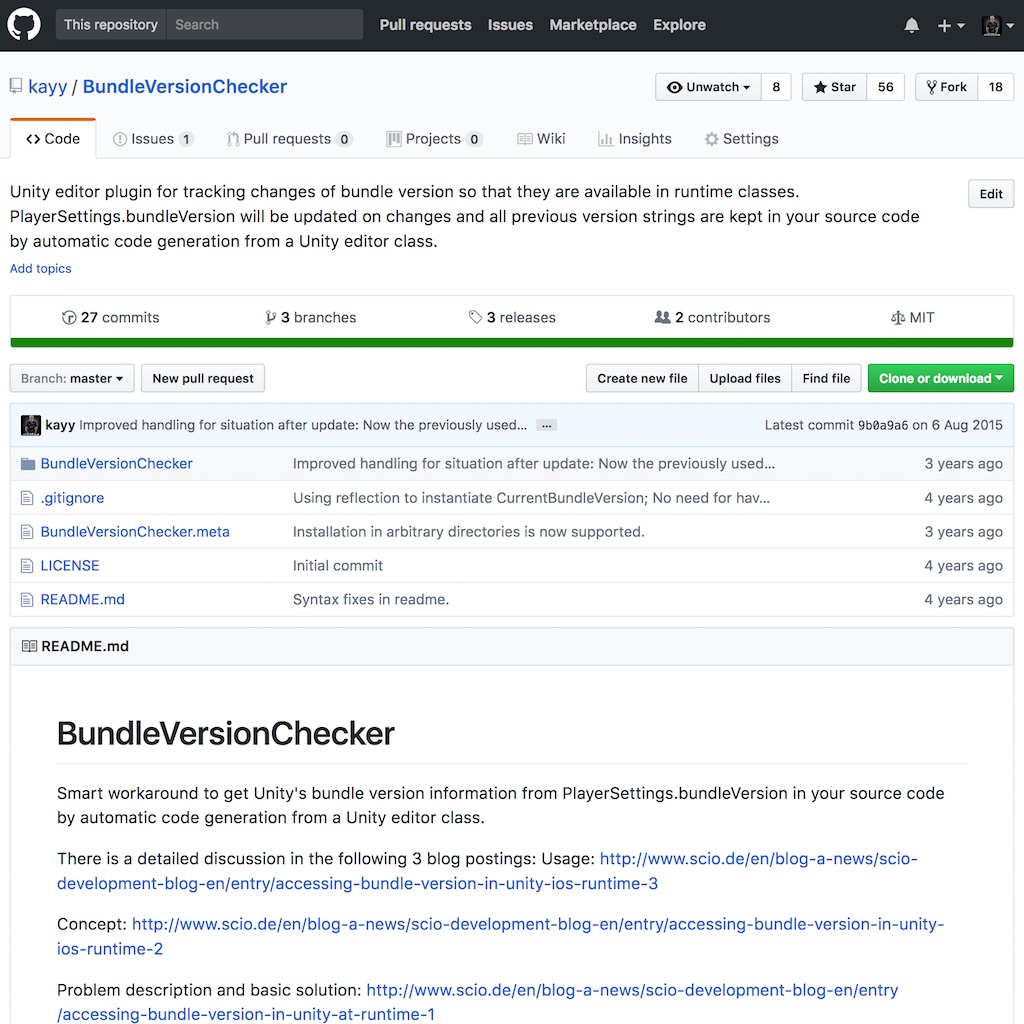Toggle Star on this repository
The width and height of the screenshot is (1024, 1024).
click(x=832, y=86)
